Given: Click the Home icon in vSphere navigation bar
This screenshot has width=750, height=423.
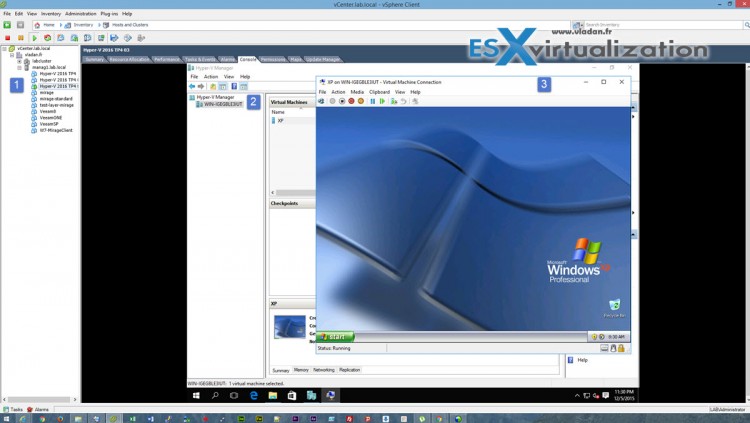Looking at the screenshot, I should coord(37,25).
